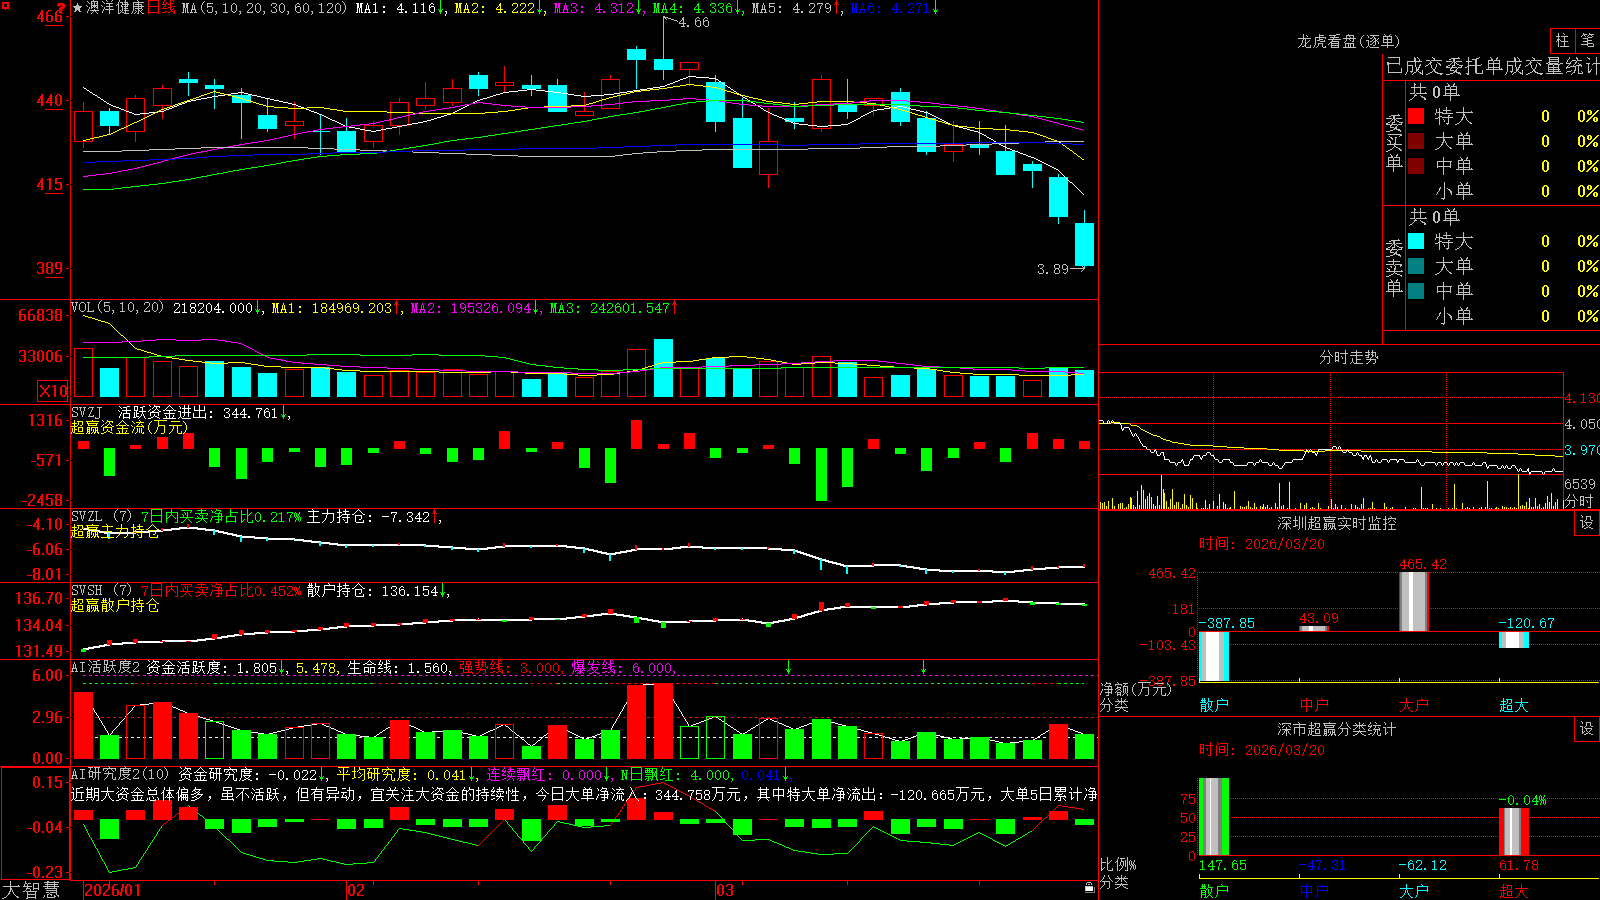Click the 3.89 low price label
Image resolution: width=1600 pixels, height=900 pixels.
point(1053,269)
